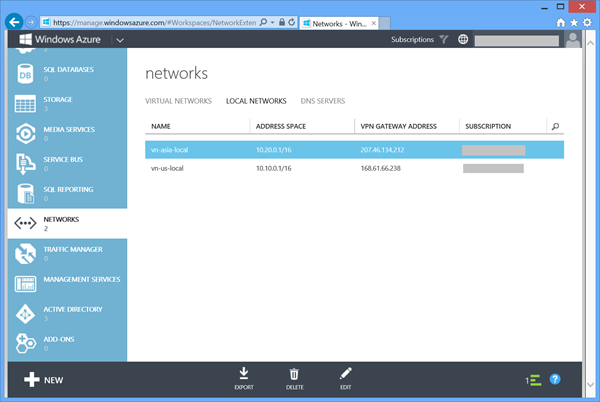Click address space 10.10.0.1/16
The height and width of the screenshot is (402, 600).
coord(274,168)
